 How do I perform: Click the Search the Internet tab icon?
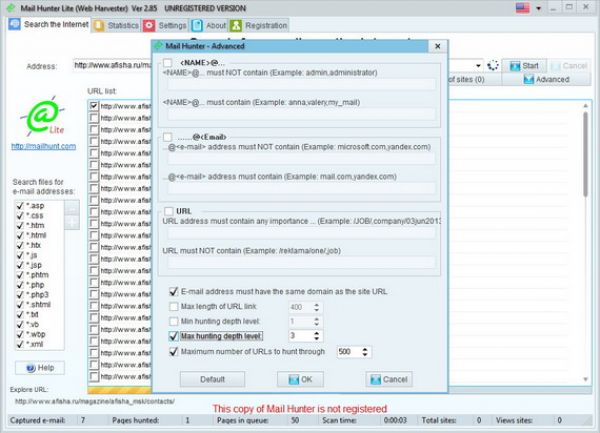point(15,24)
